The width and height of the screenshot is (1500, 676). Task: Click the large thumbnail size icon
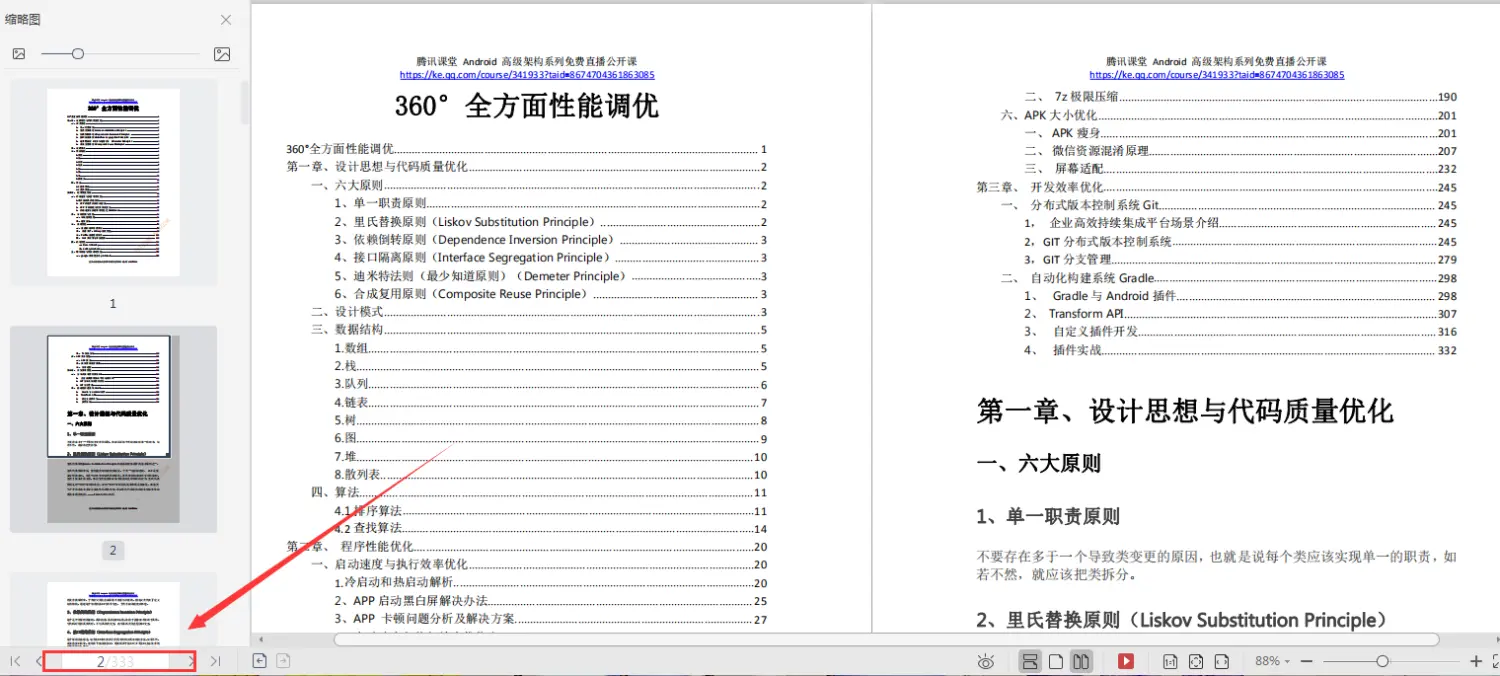click(222, 54)
